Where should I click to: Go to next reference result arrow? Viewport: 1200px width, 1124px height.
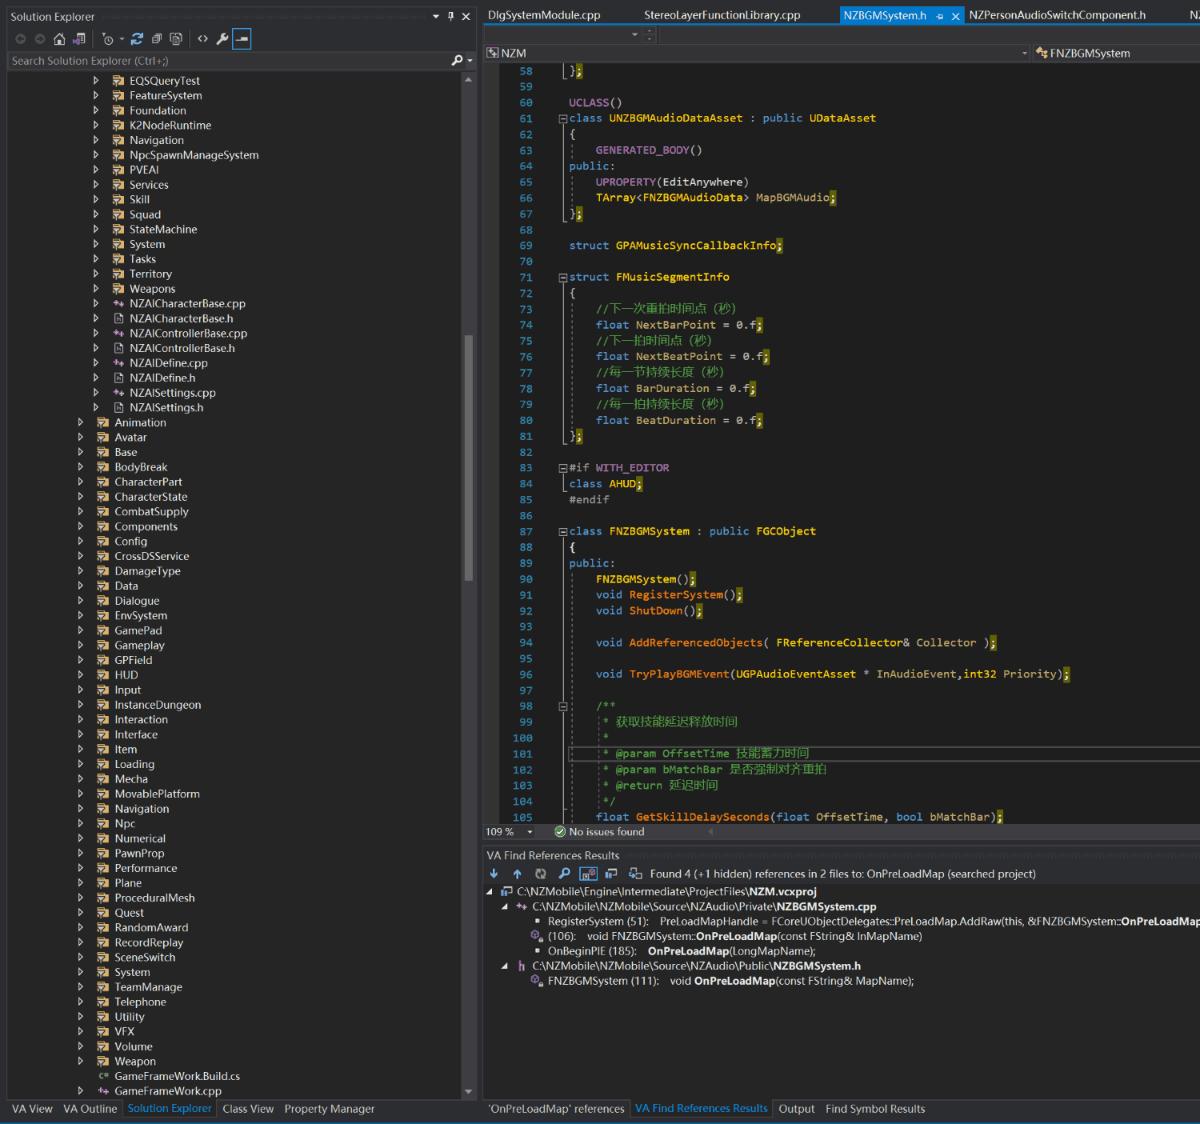coord(494,873)
